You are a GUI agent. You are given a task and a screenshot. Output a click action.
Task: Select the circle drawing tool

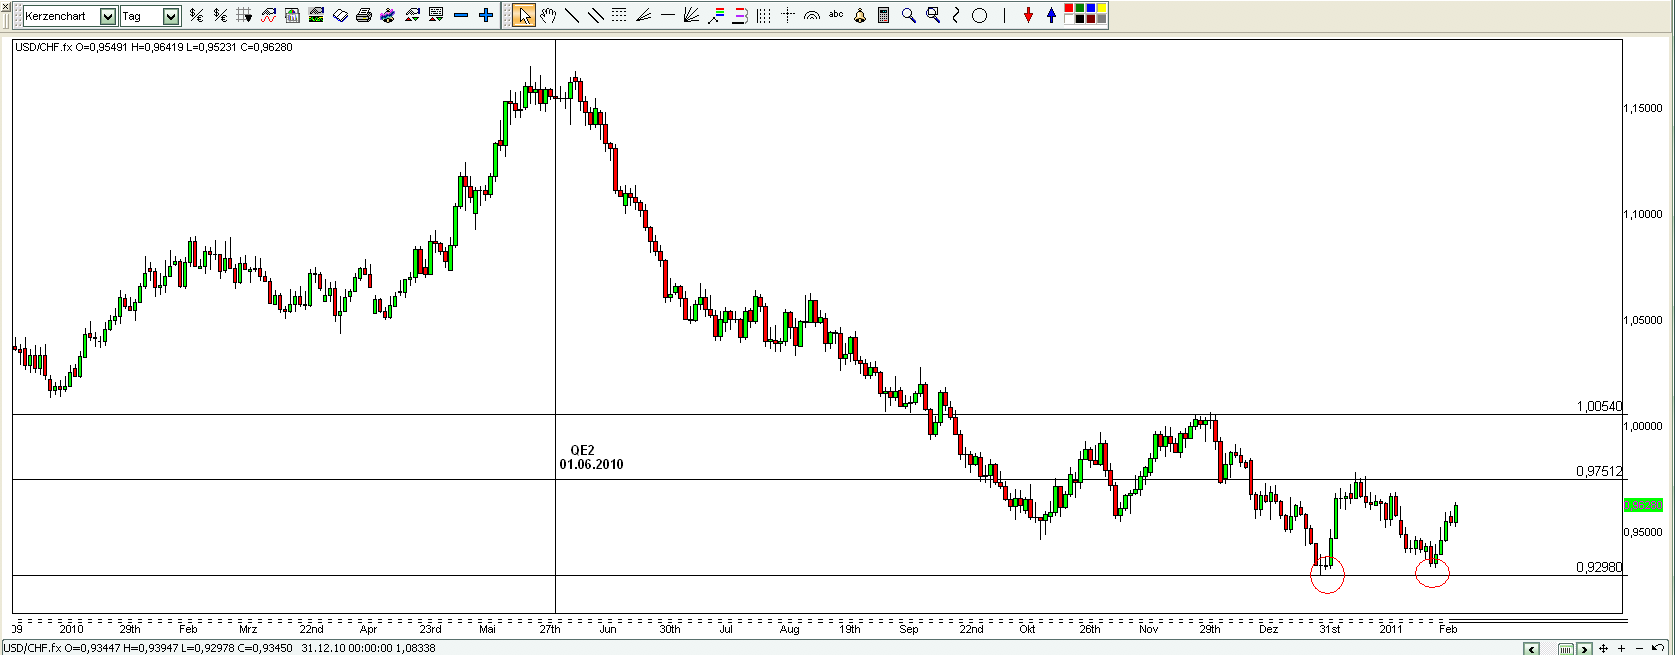980,15
